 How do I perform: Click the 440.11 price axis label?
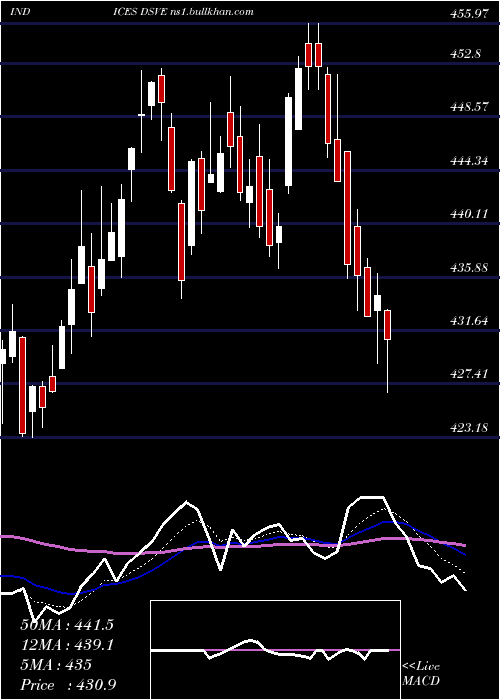pos(468,214)
